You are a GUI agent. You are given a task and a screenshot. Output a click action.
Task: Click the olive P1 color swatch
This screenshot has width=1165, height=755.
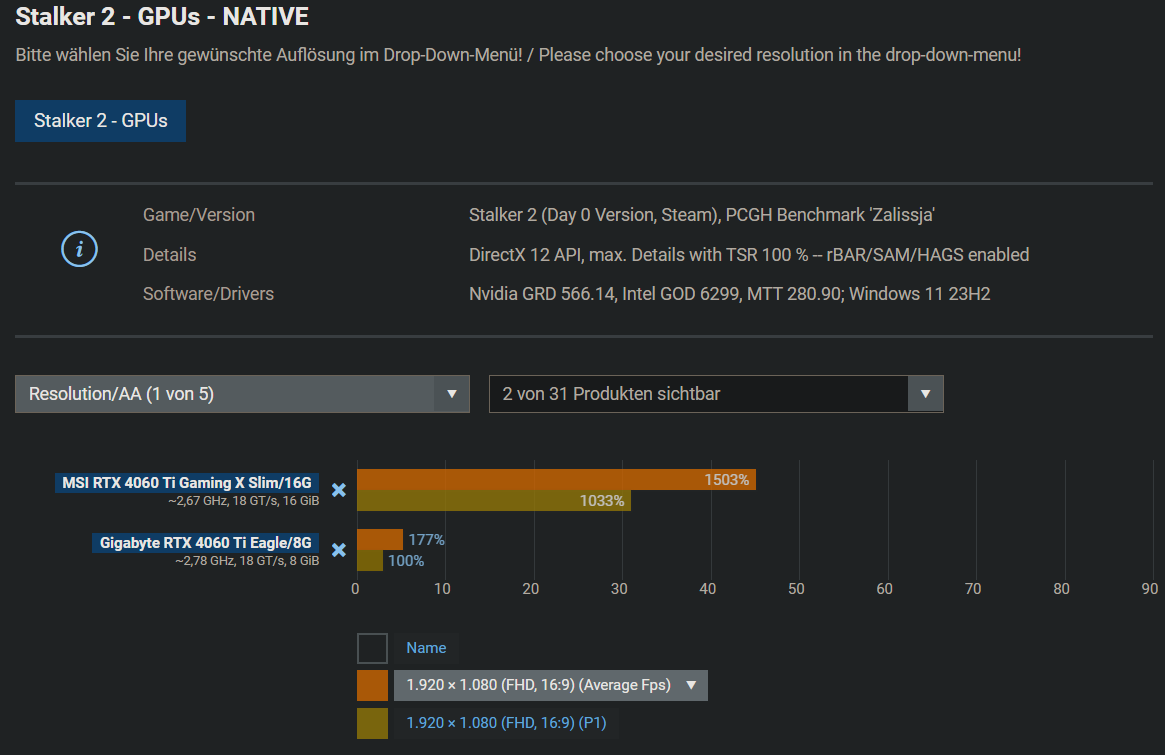(372, 723)
